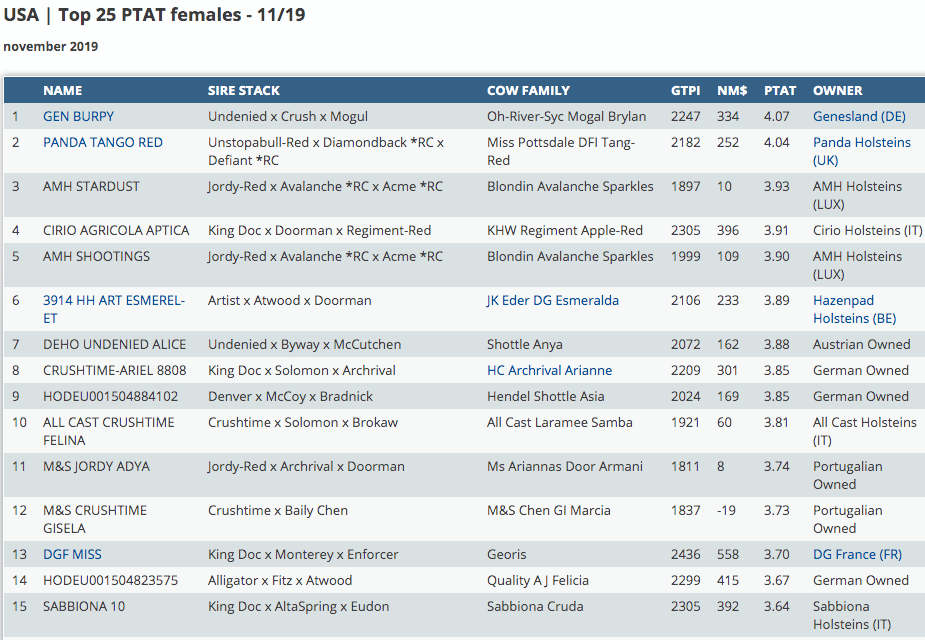Click the NAME column header
Screen dimensions: 925x640
[x=62, y=90]
